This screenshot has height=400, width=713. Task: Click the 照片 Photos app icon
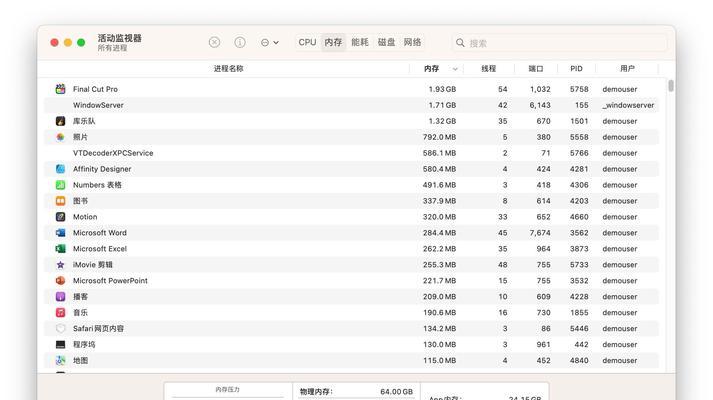point(60,137)
